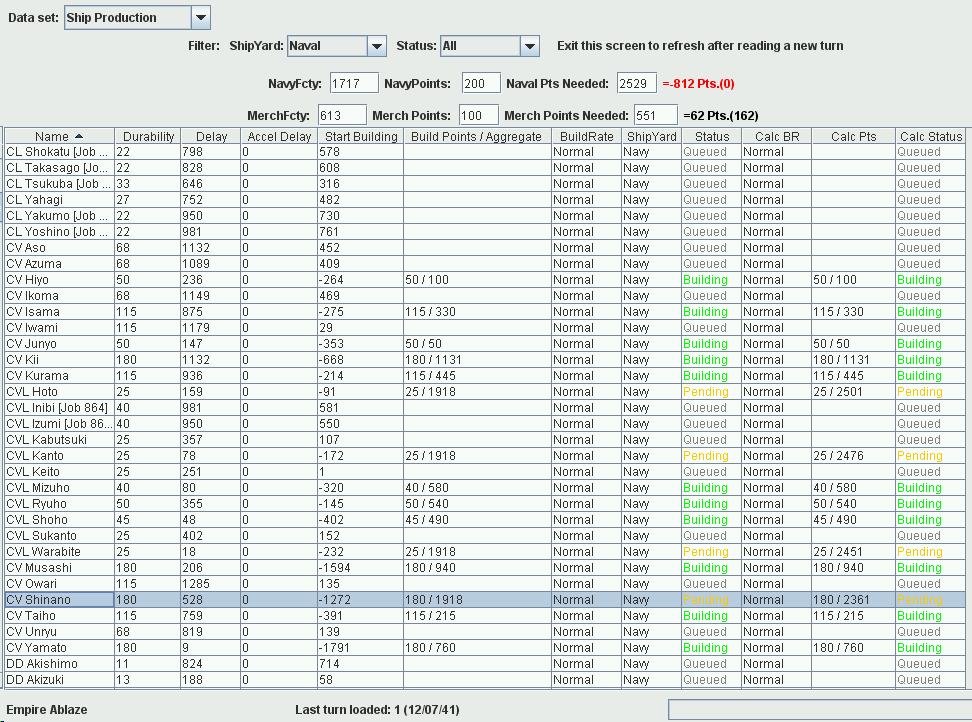Focus the Merch Points input field
The image size is (972, 722).
click(478, 115)
